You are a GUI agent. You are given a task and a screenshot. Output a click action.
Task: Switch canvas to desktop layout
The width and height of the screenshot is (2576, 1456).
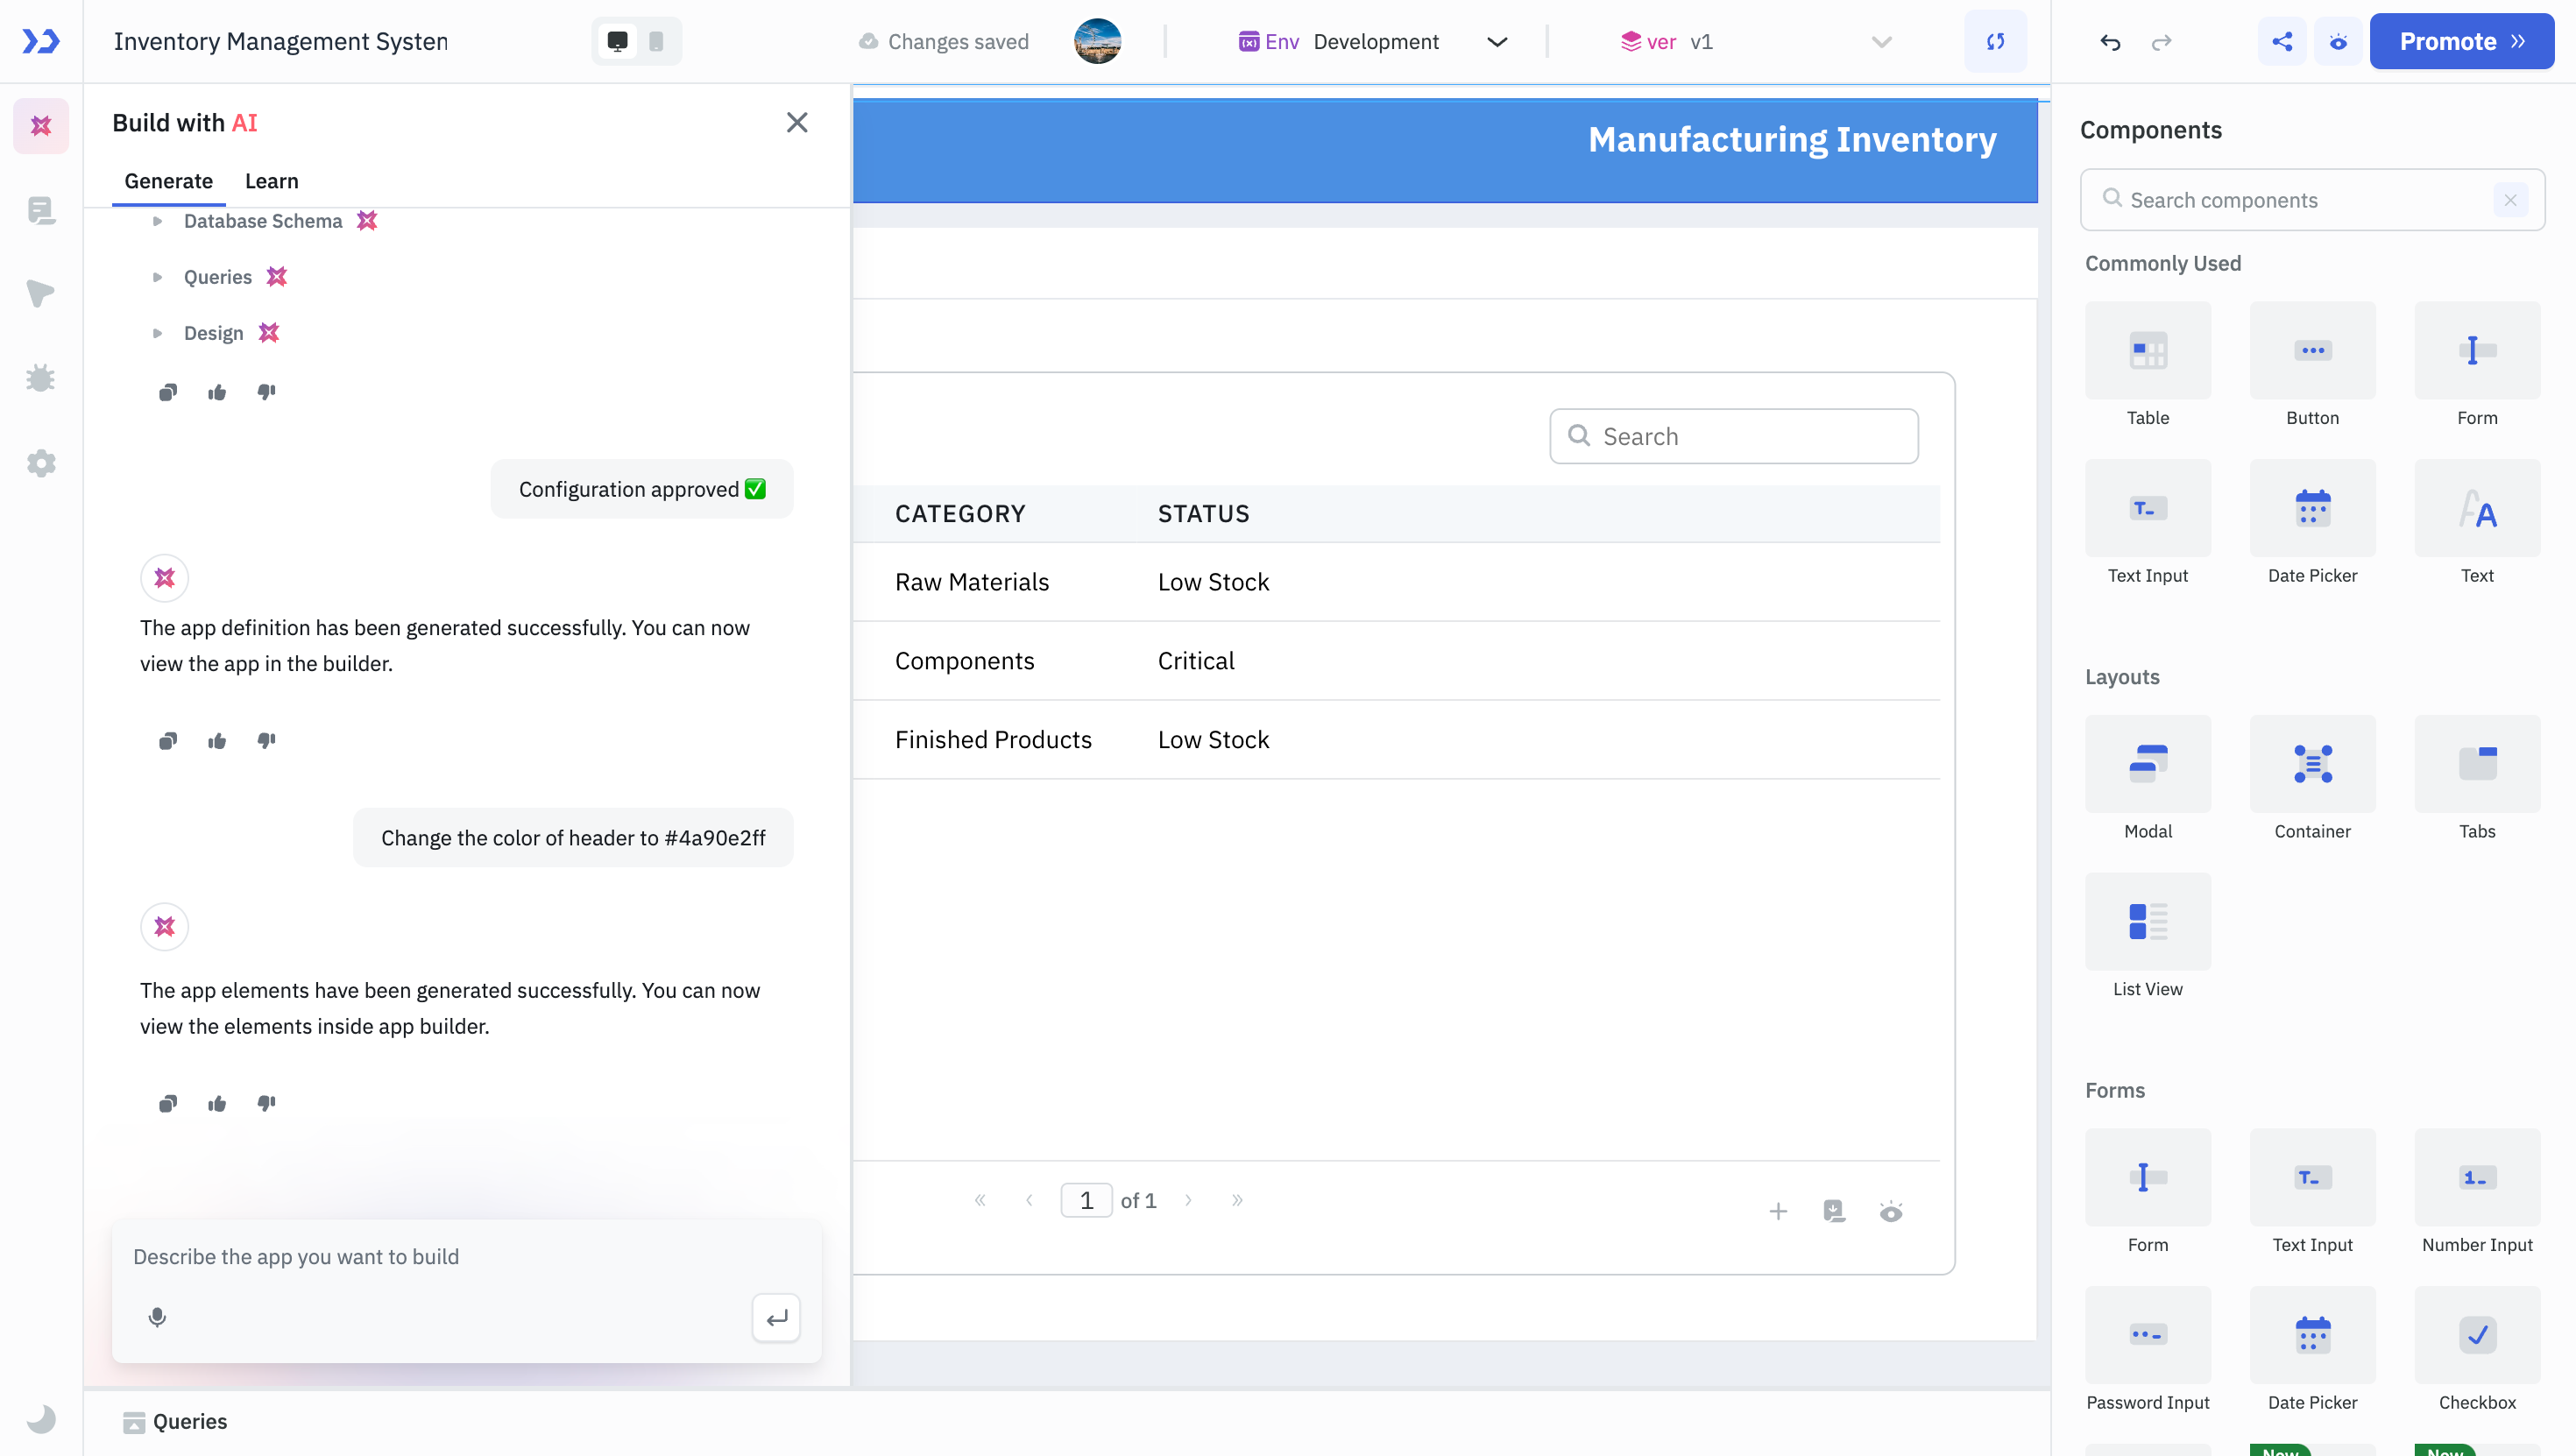coord(618,41)
